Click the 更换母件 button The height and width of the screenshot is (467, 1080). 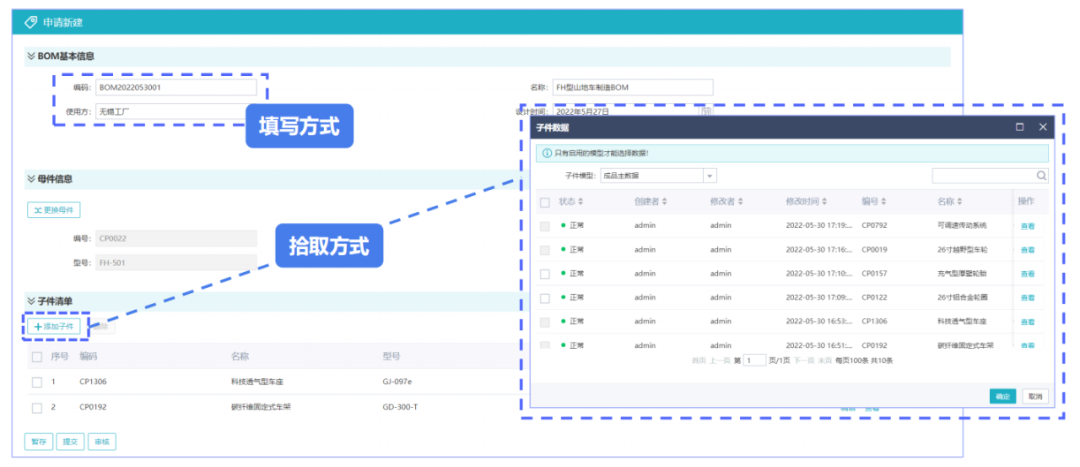54,210
